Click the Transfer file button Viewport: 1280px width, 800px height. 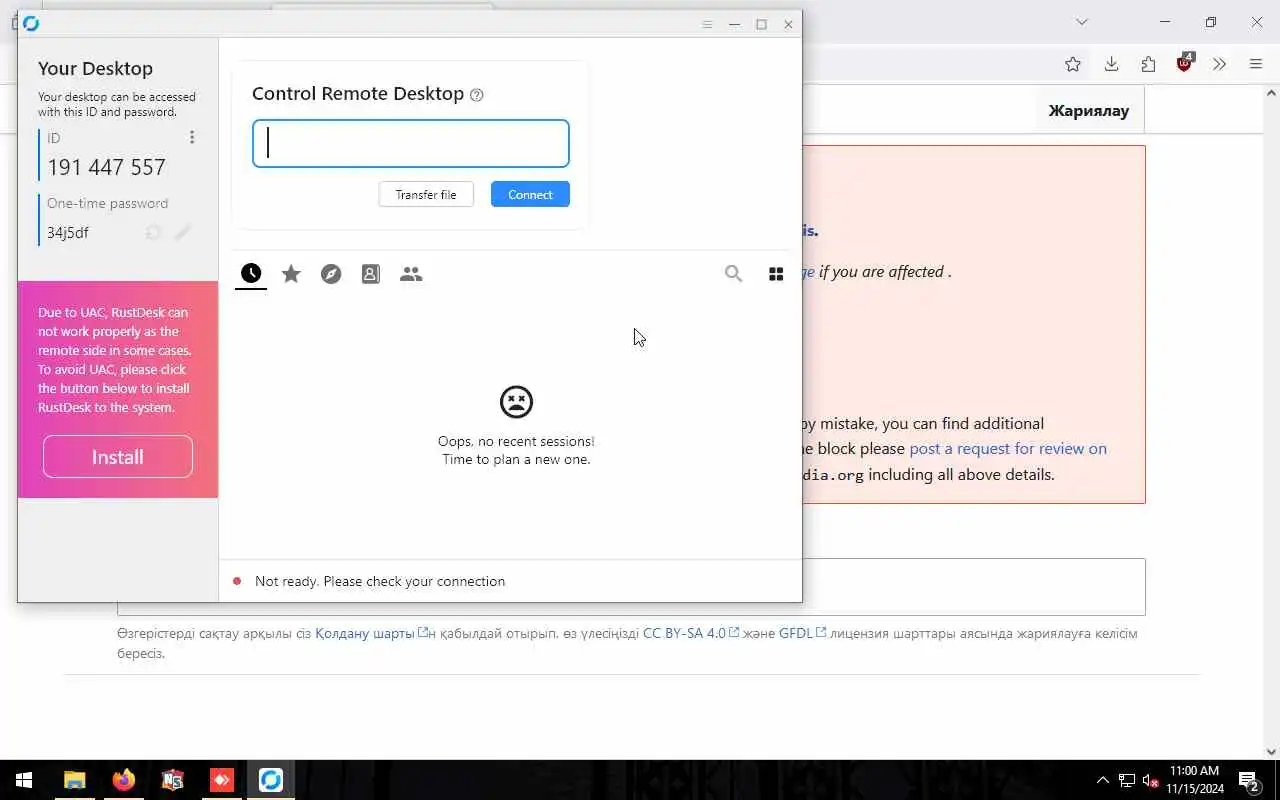click(426, 194)
